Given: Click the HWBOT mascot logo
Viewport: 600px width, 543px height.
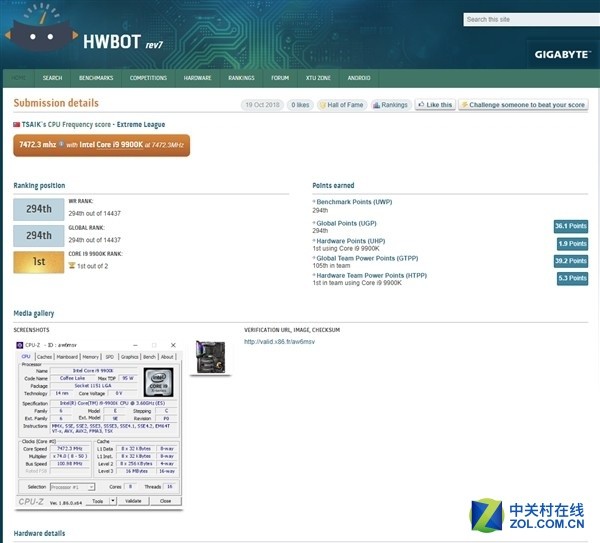Looking at the screenshot, I should (41, 28).
